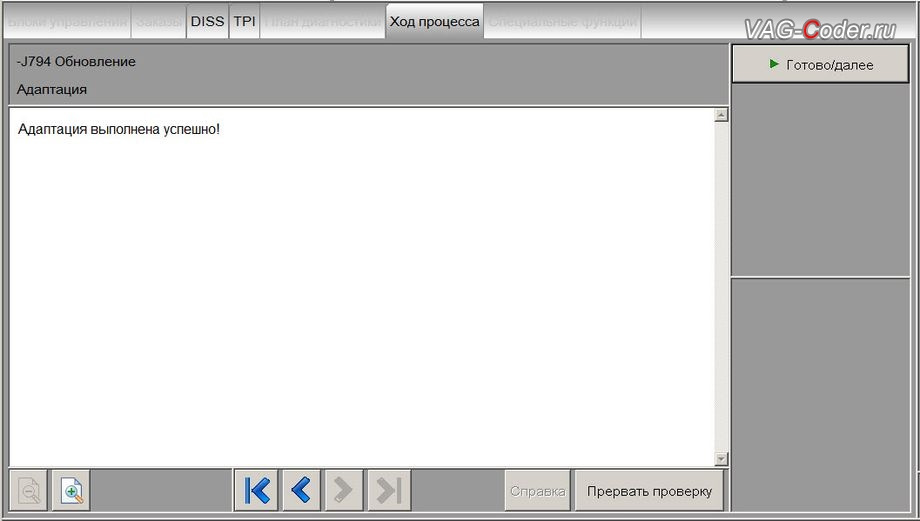Click '-J794 Обновление' header text
The image size is (920, 521).
[x=76, y=62]
